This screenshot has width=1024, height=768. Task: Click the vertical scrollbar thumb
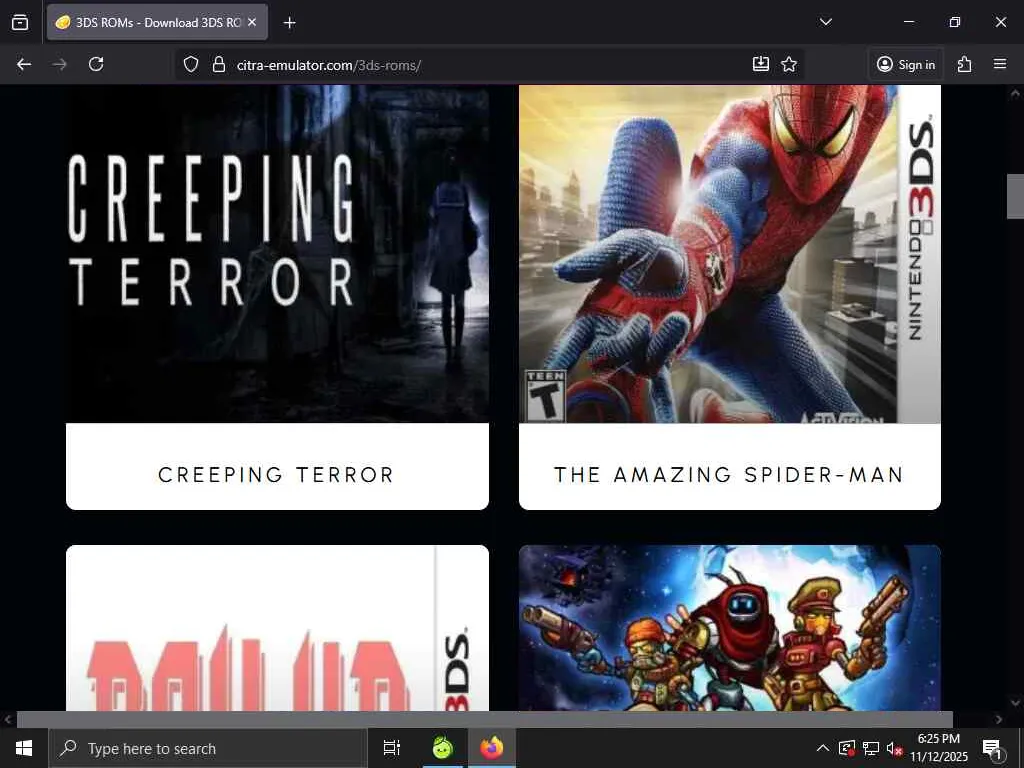coord(1015,197)
